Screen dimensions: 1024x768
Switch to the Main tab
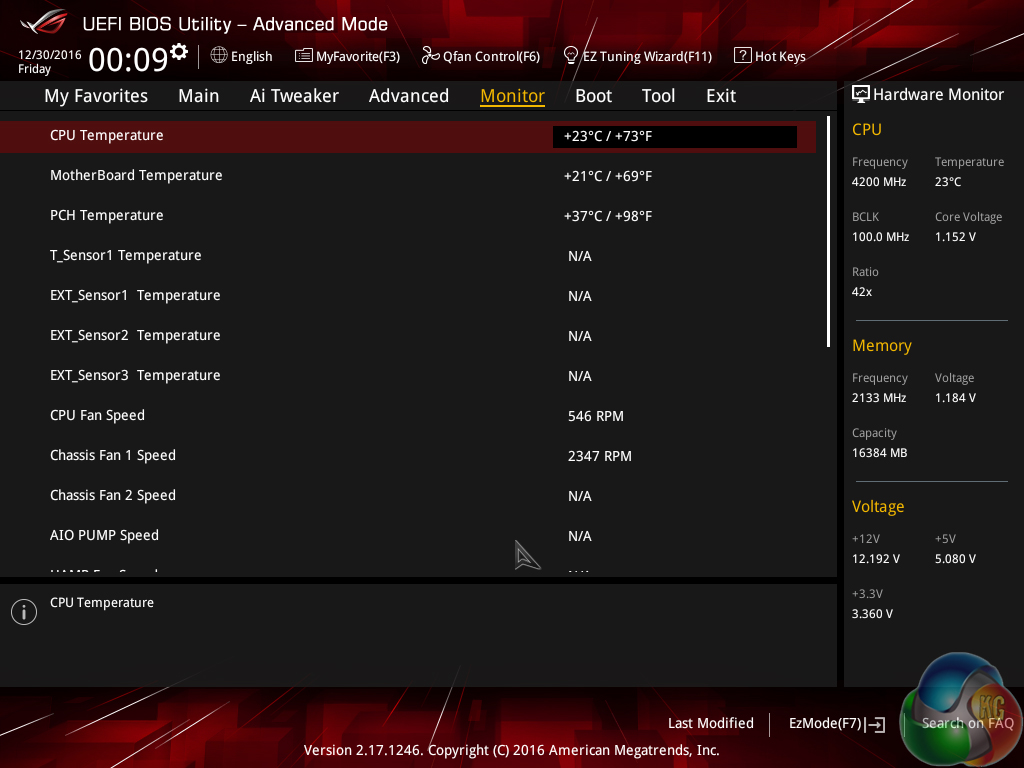click(199, 96)
